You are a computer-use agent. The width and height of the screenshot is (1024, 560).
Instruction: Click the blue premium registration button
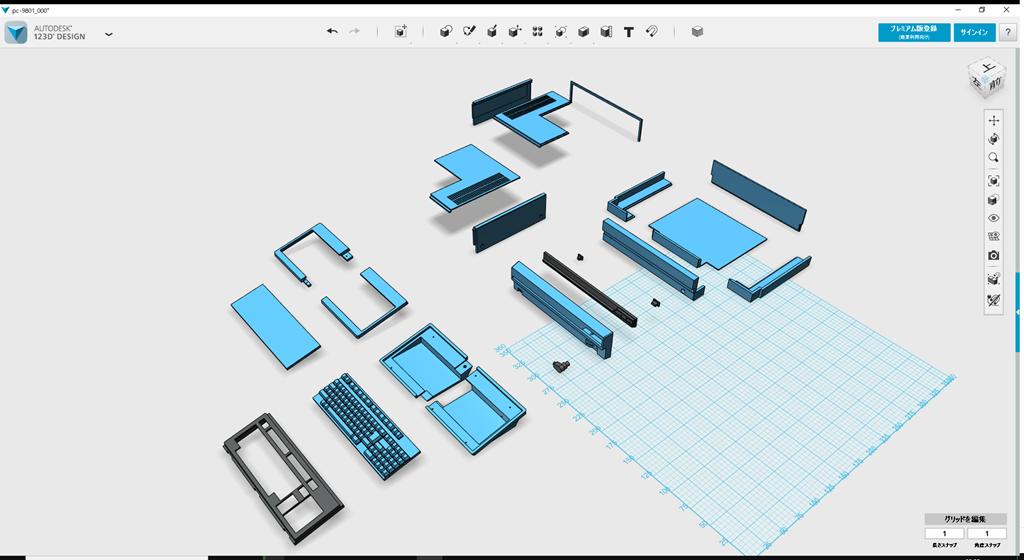point(913,33)
